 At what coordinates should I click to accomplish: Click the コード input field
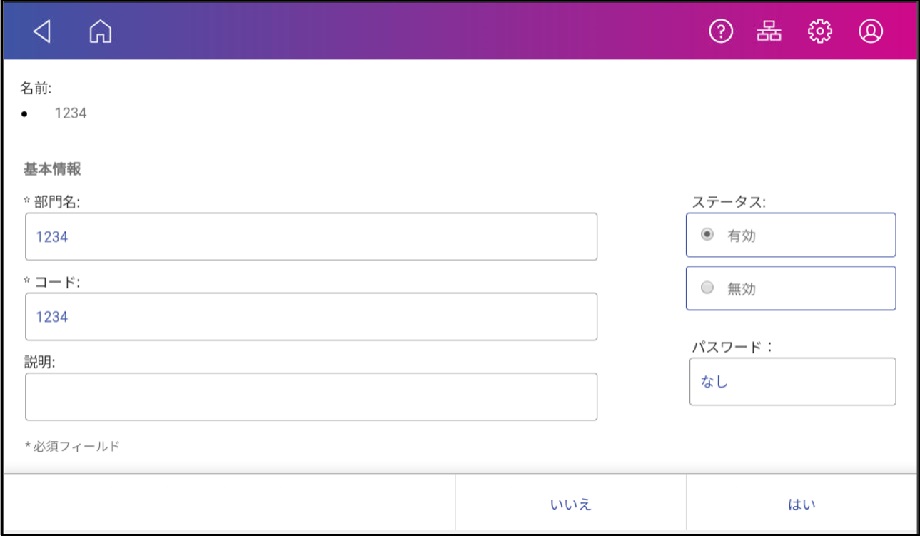311,317
